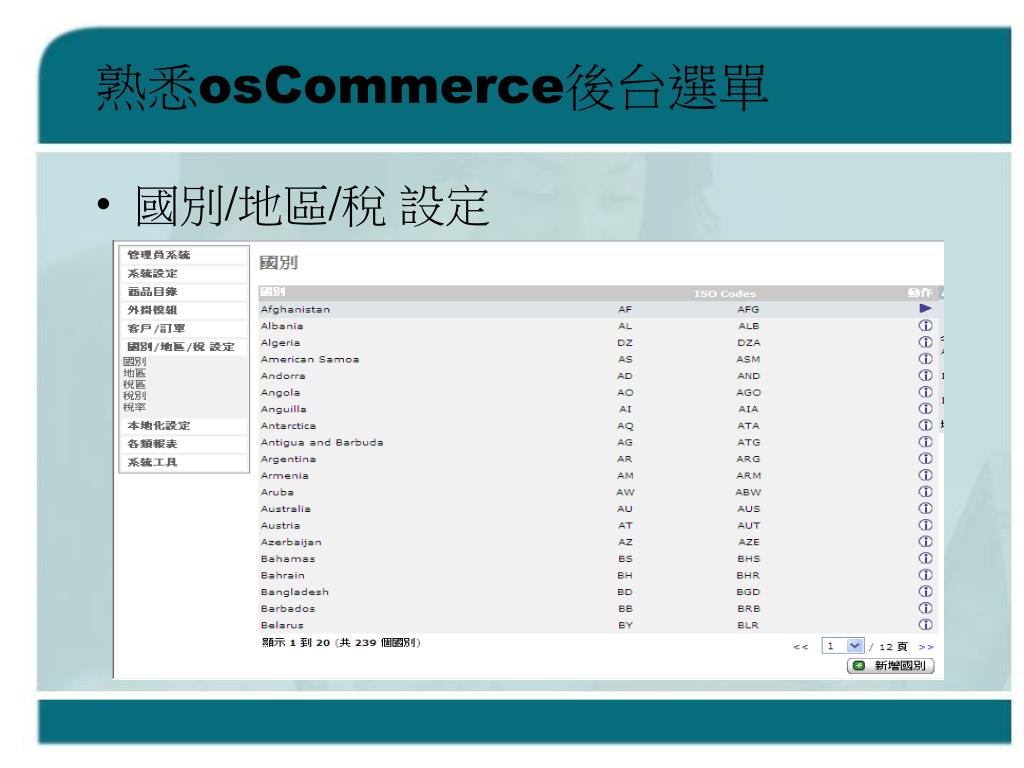1024x768 pixels.
Task: Select the Antigua and Barbuda name
Action: pyautogui.click(x=322, y=442)
